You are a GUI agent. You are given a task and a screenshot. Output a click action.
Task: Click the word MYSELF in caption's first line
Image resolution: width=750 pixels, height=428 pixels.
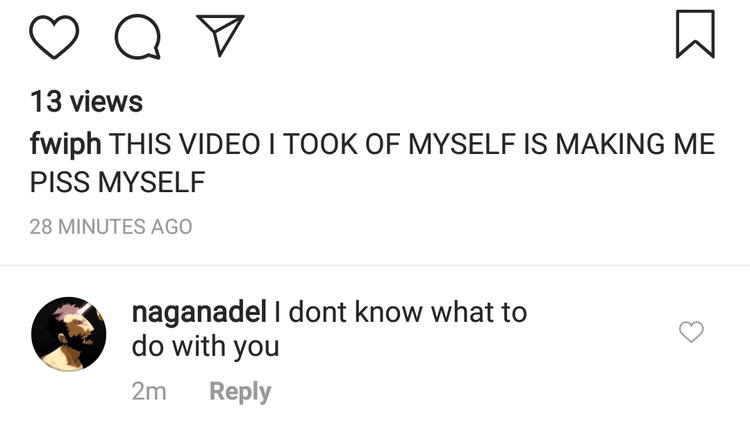pyautogui.click(x=466, y=144)
